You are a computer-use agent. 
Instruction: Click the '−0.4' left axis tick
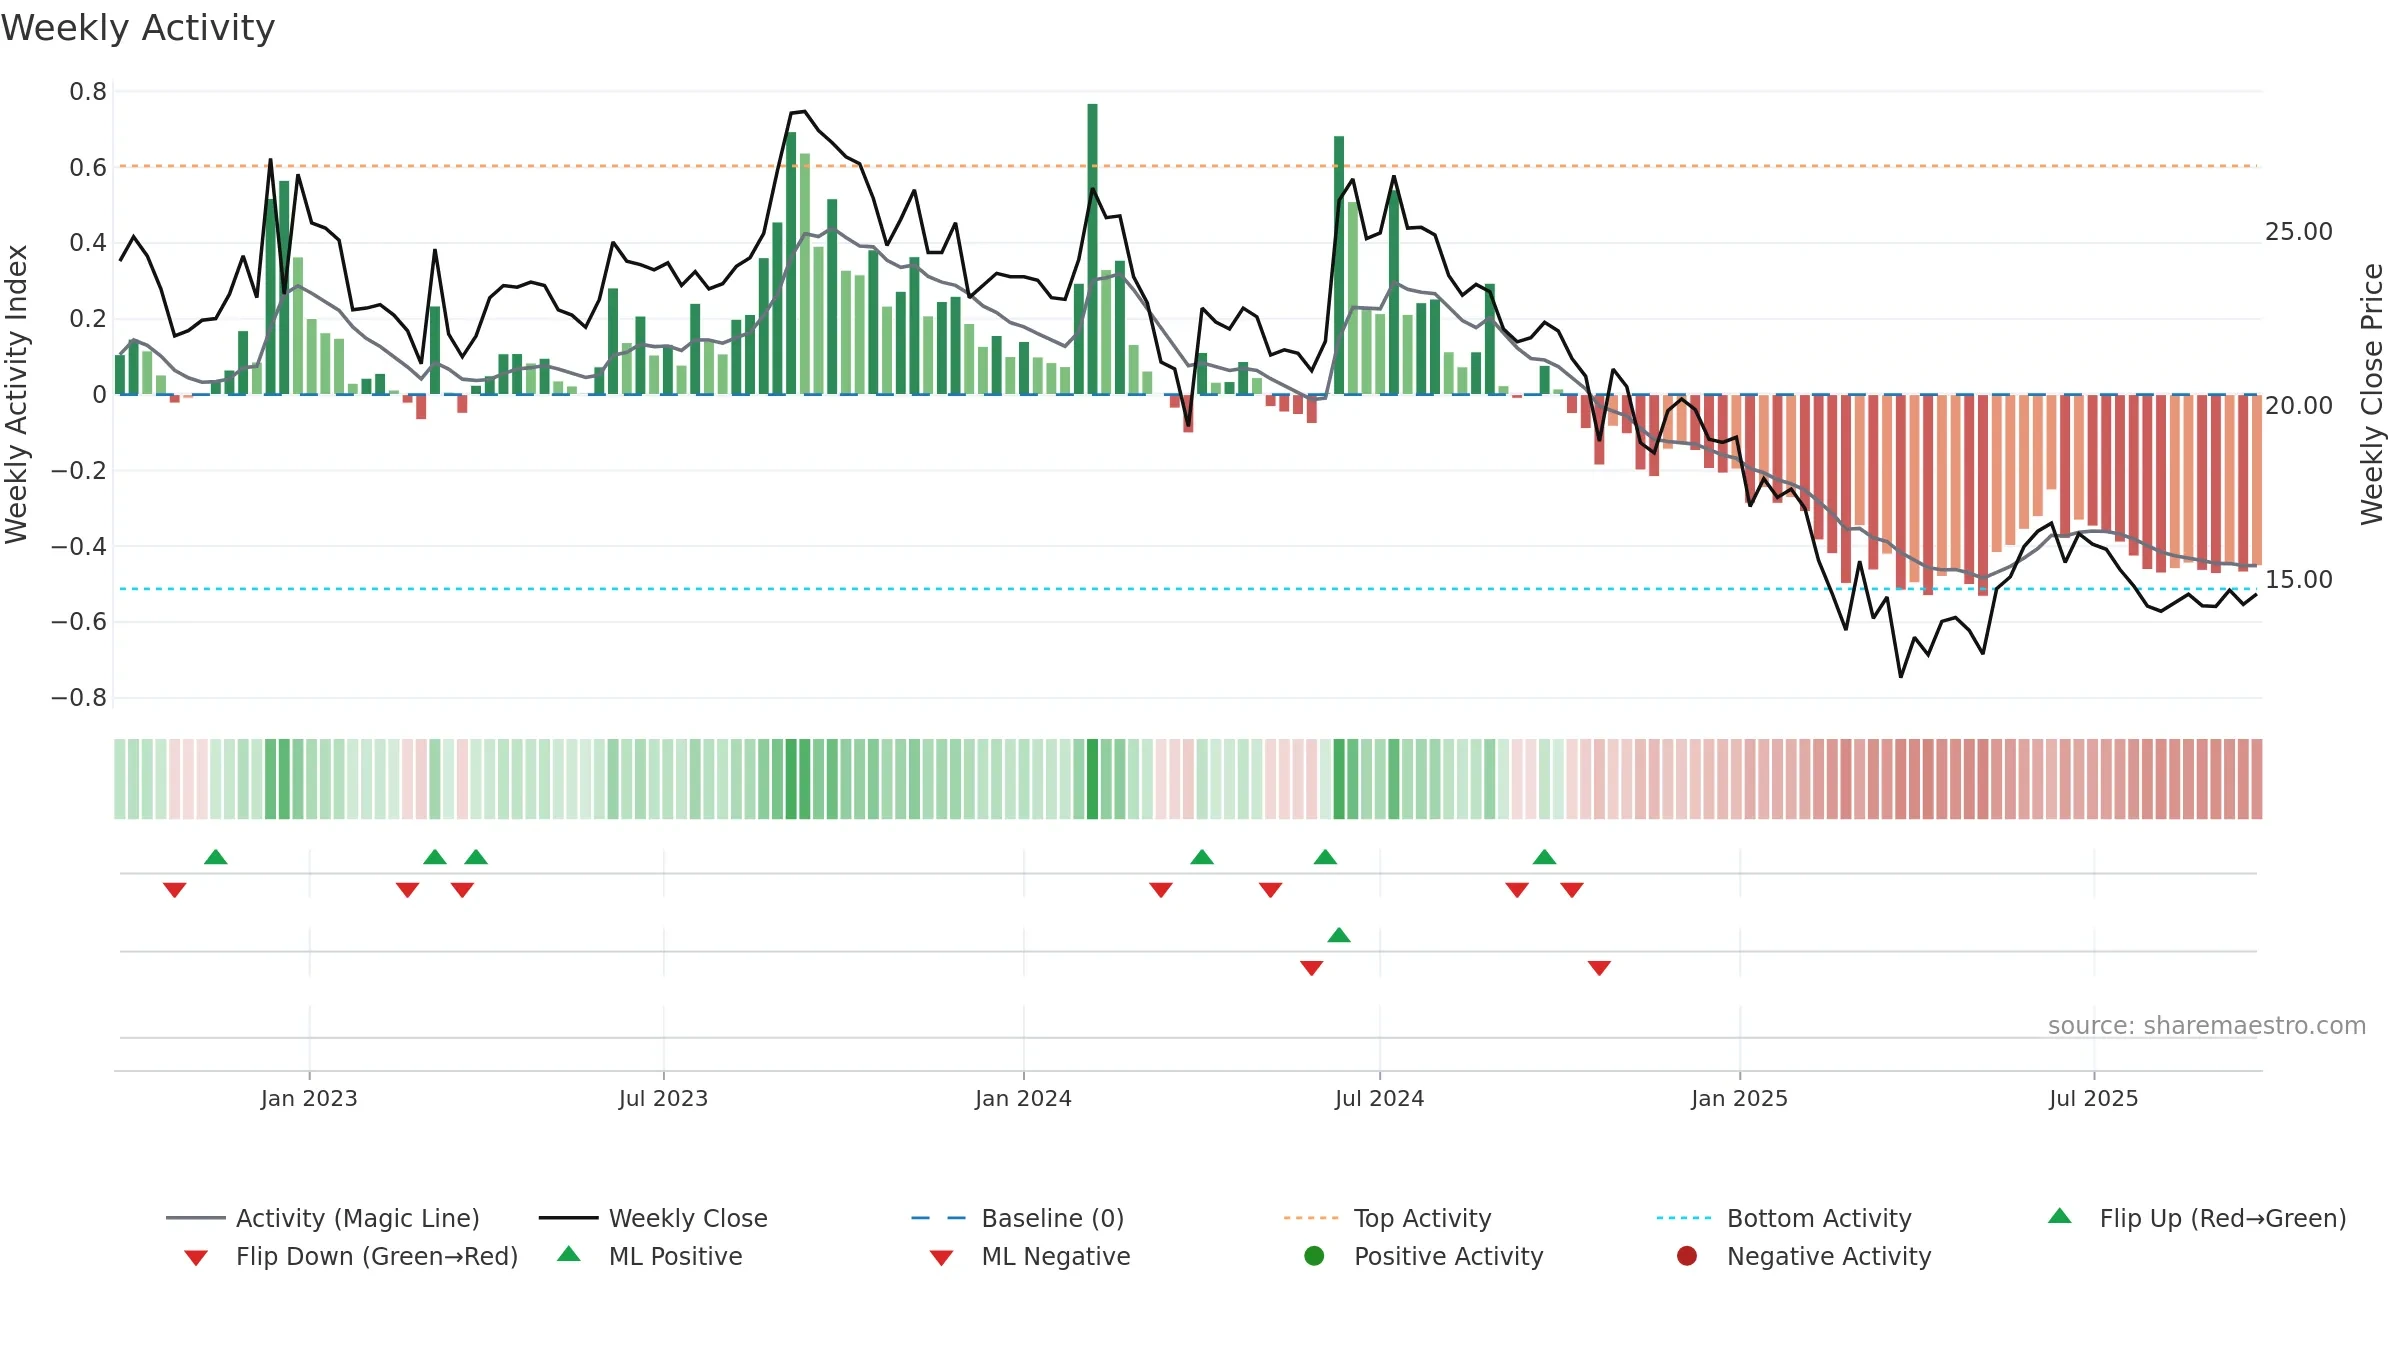pyautogui.click(x=79, y=546)
